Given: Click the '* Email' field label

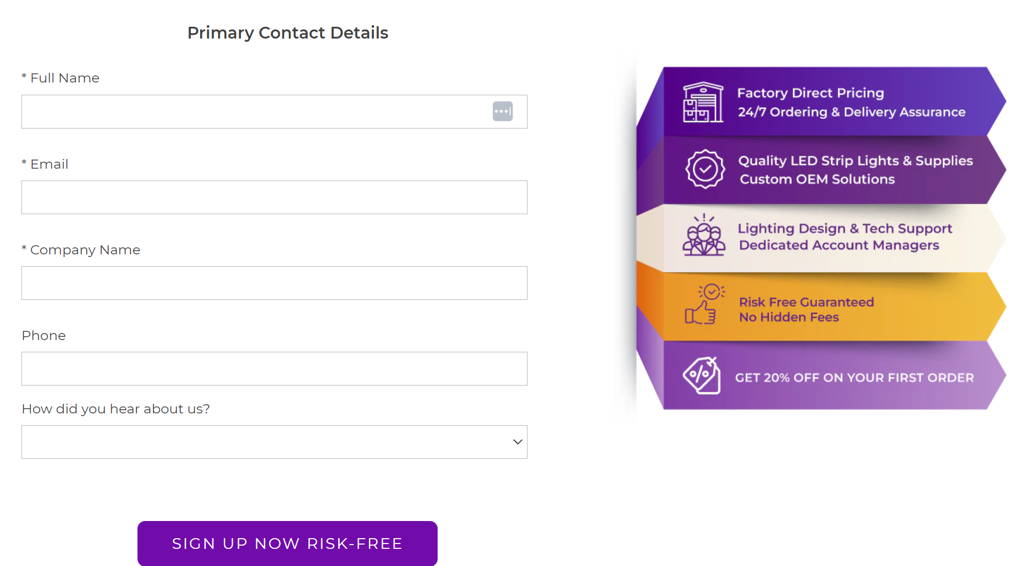Looking at the screenshot, I should 45,164.
